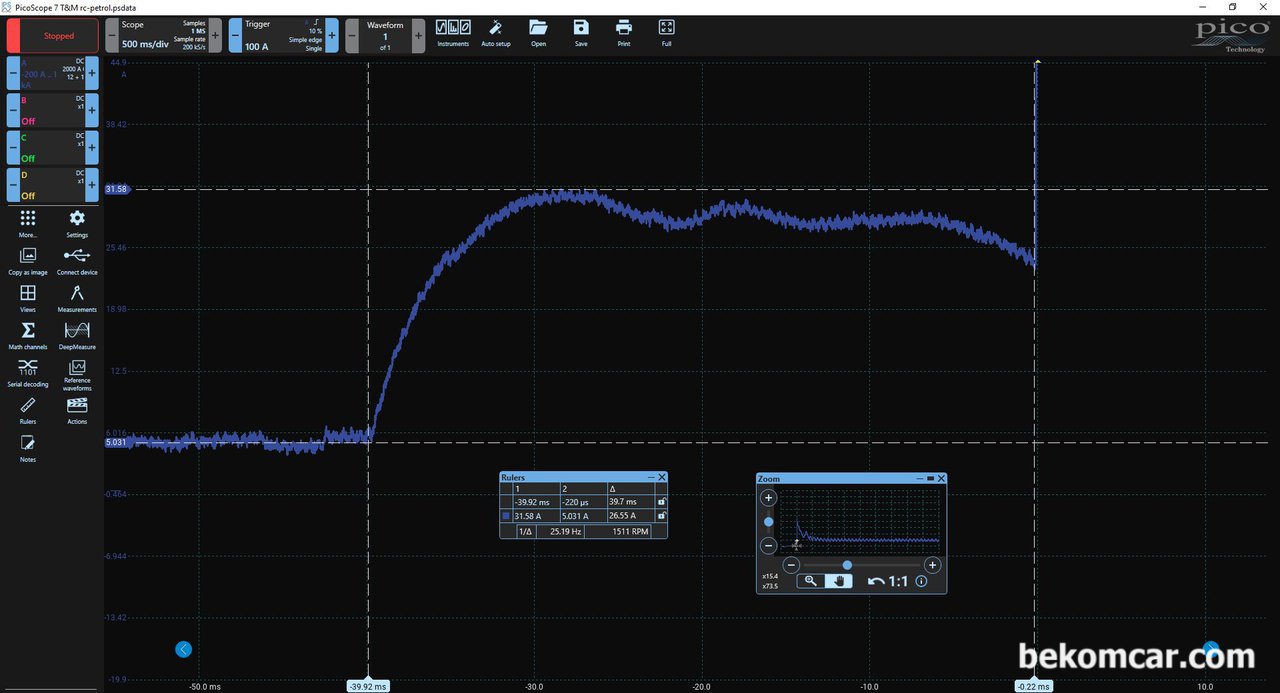Viewport: 1280px width, 693px height.
Task: Switch to Full screen view
Action: 666,33
